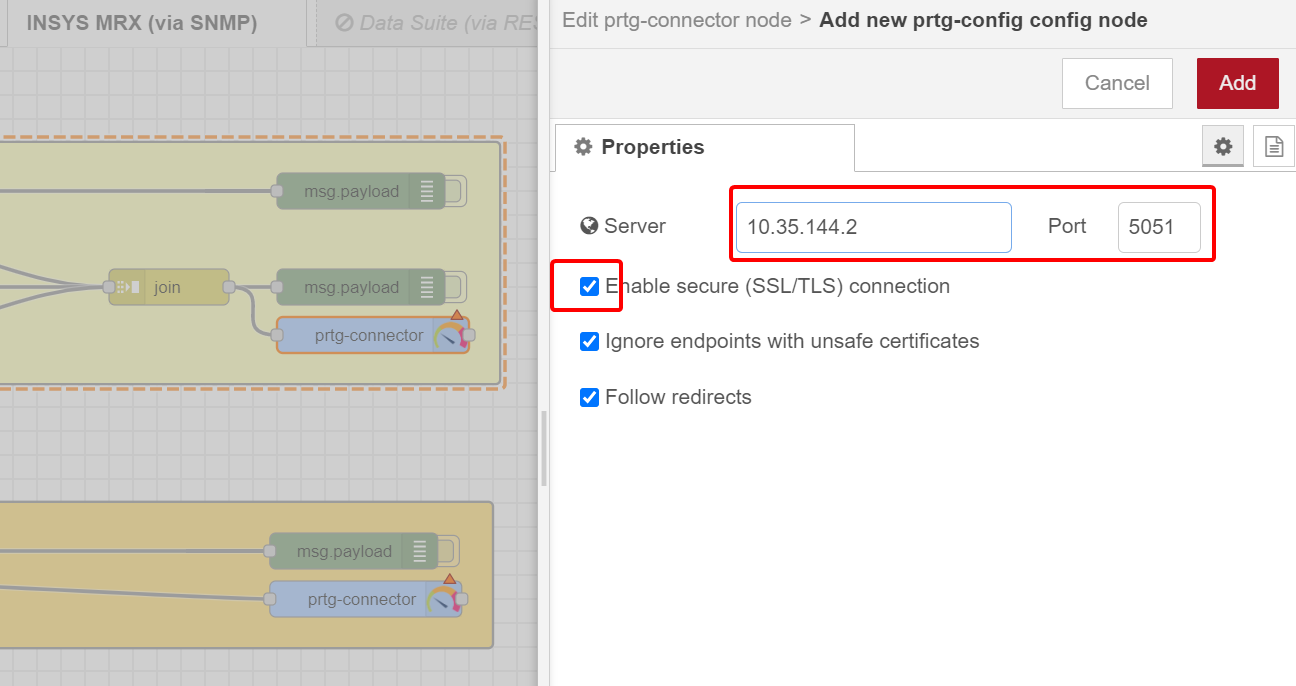This screenshot has width=1296, height=686.
Task: Toggle the bottom msg.payload debug node output button
Action: coord(449,551)
